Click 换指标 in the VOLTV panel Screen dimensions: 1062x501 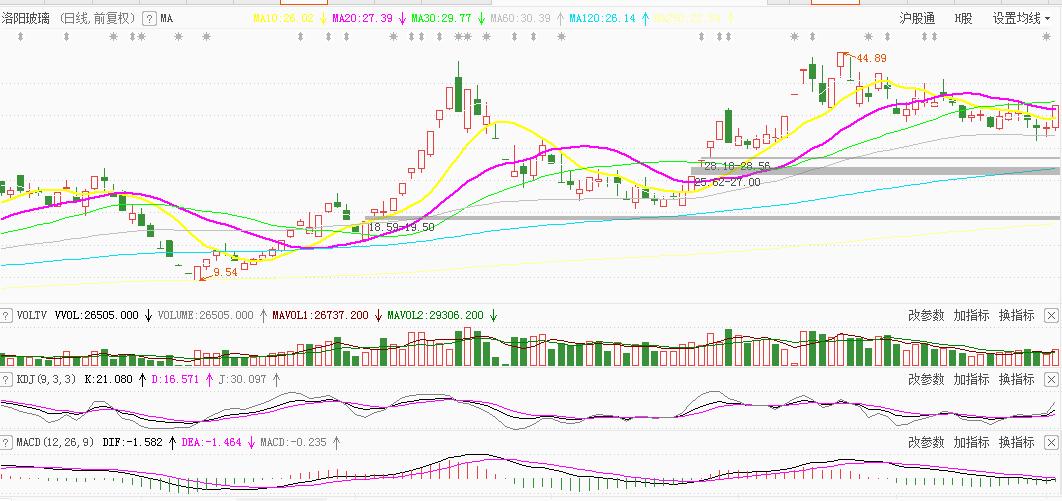tap(1016, 315)
